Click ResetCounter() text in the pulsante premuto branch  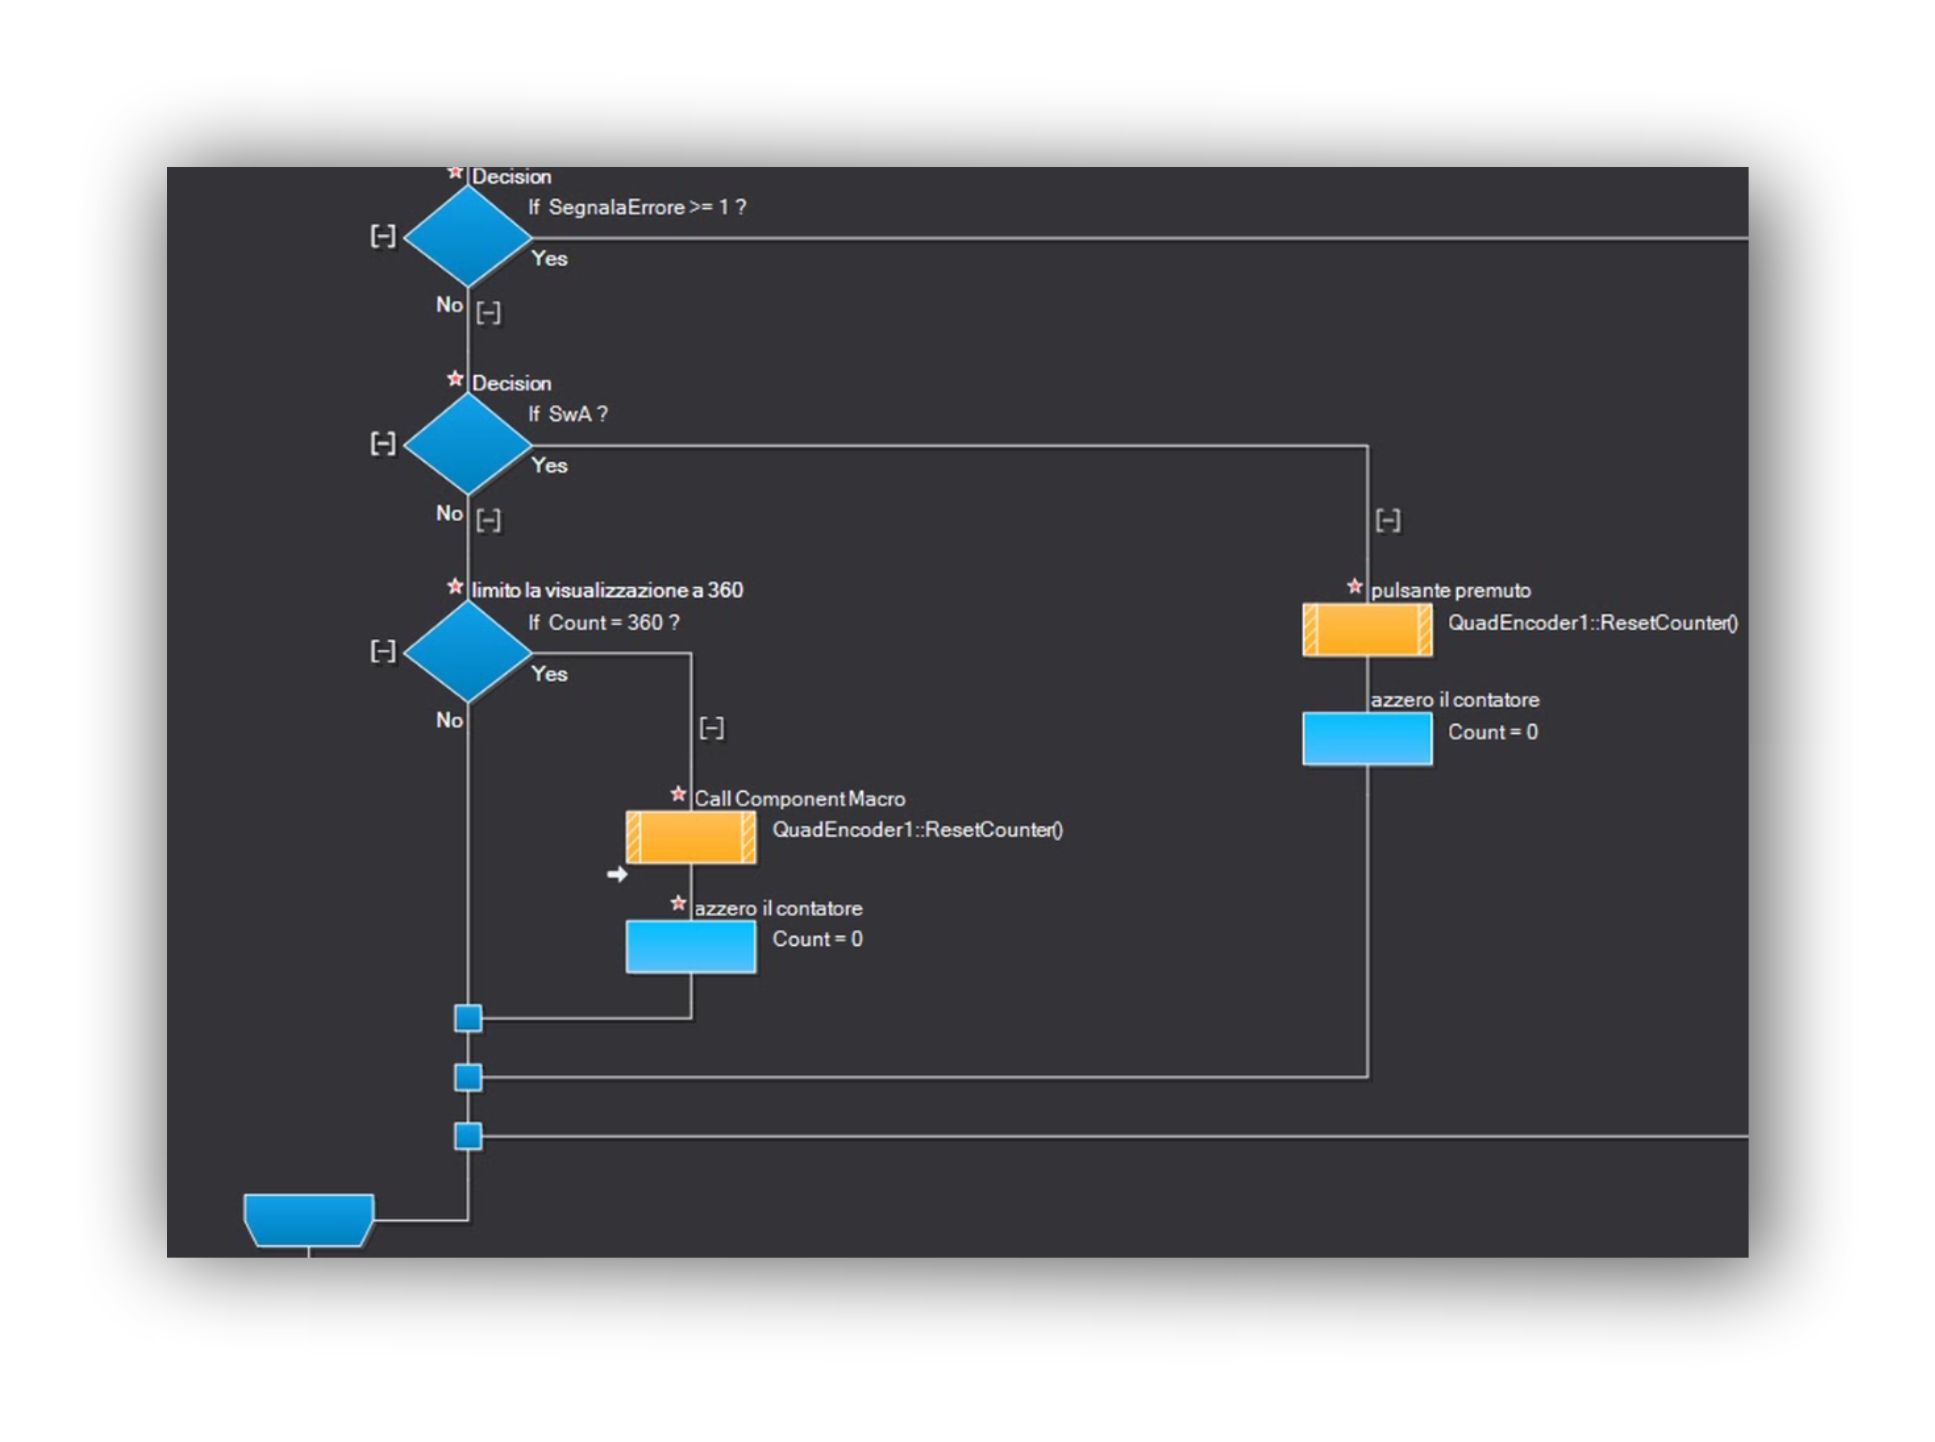click(x=1669, y=622)
